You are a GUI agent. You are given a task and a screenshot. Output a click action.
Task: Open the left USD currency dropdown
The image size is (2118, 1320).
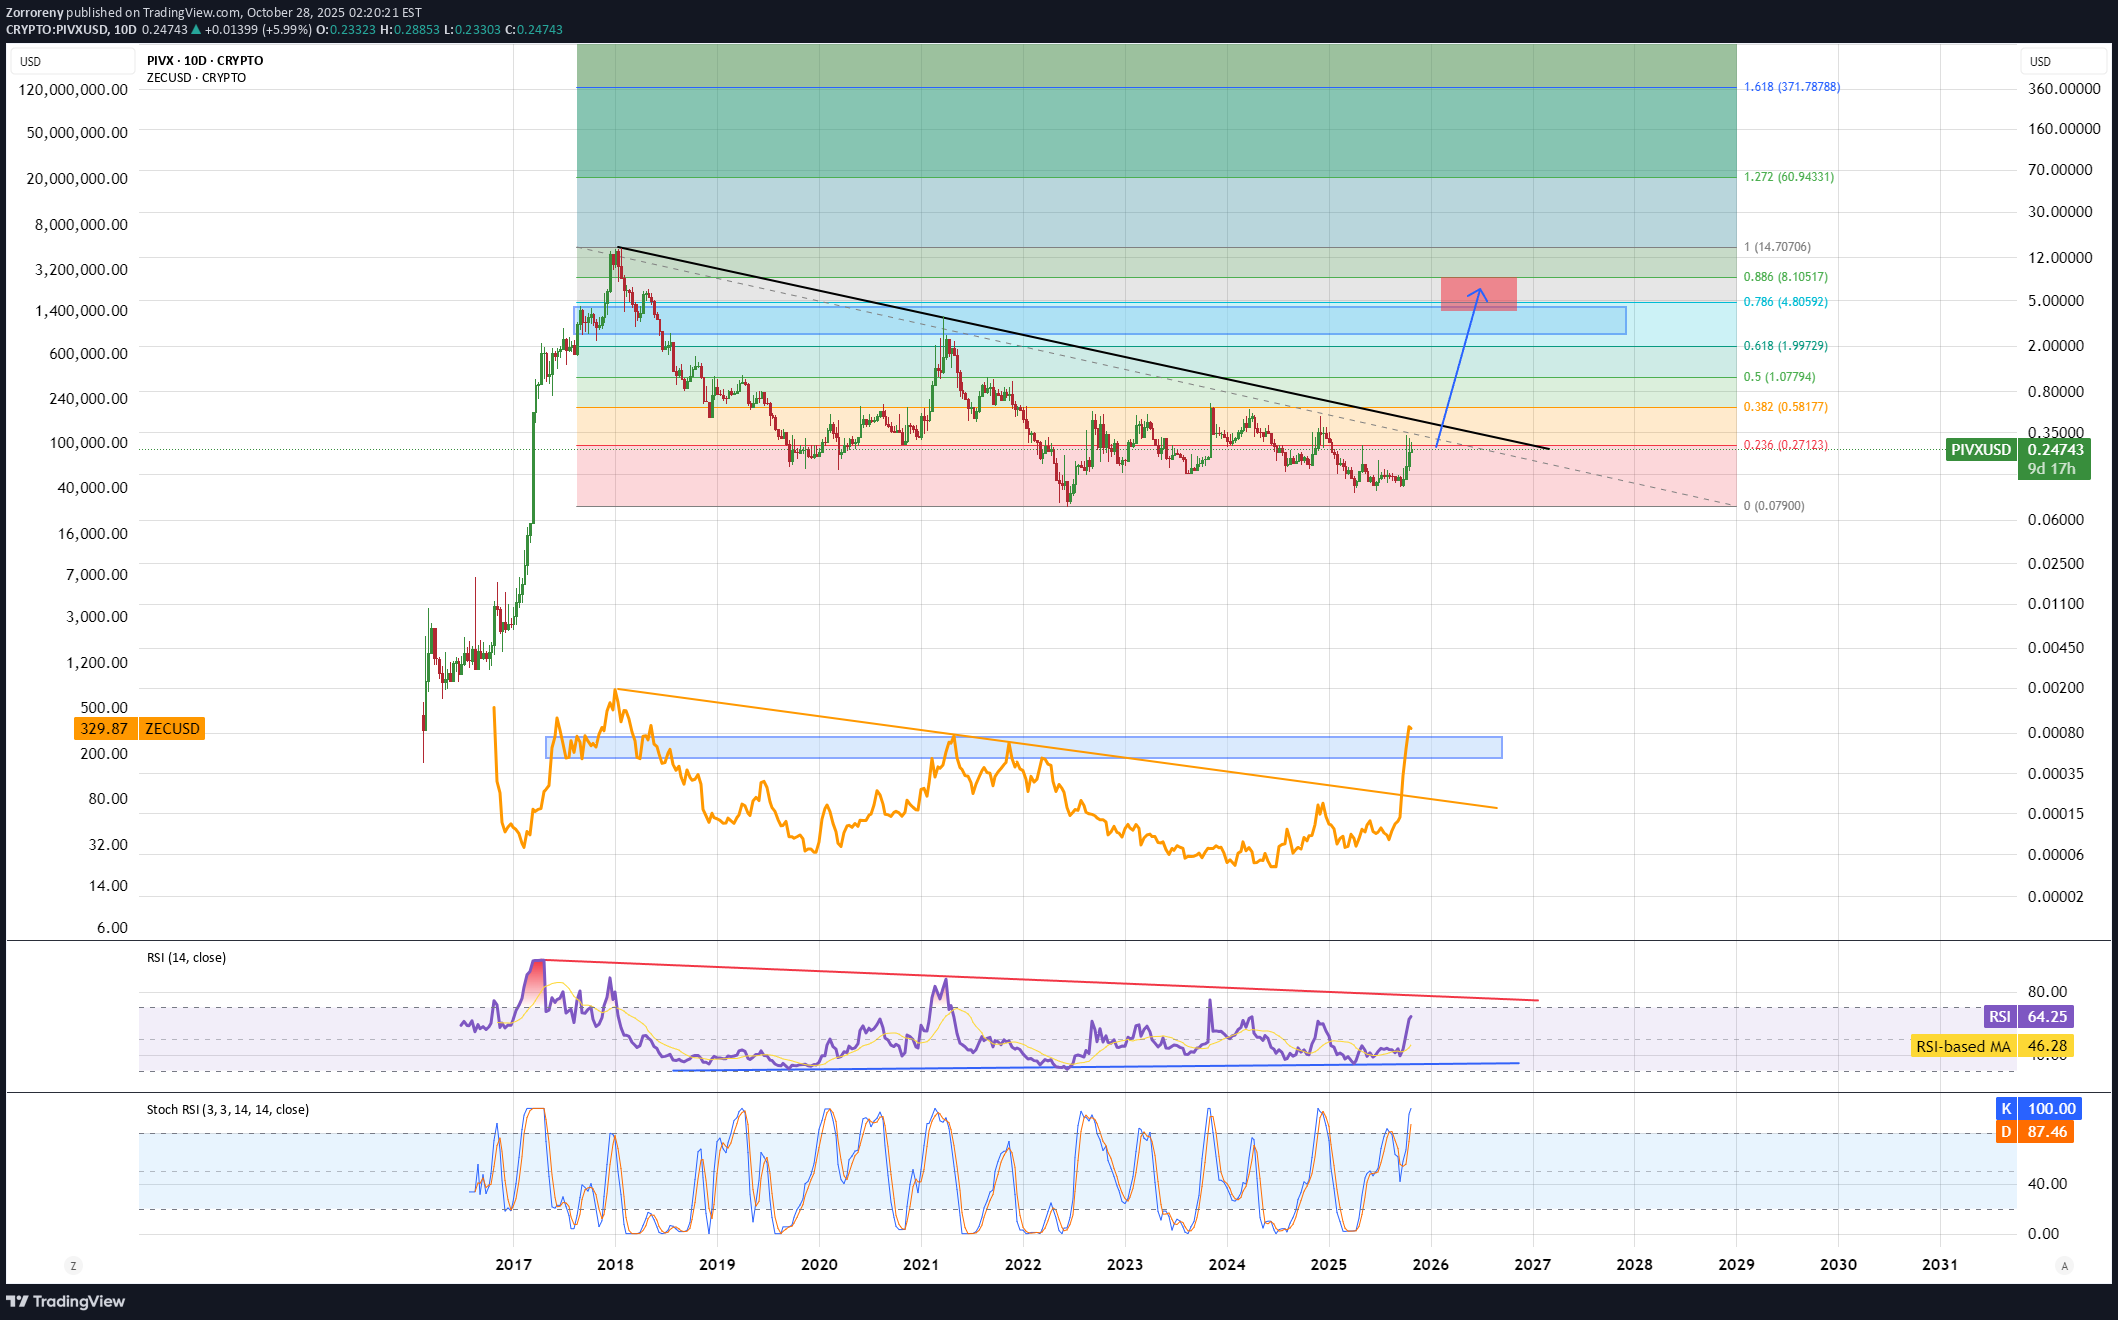[72, 62]
